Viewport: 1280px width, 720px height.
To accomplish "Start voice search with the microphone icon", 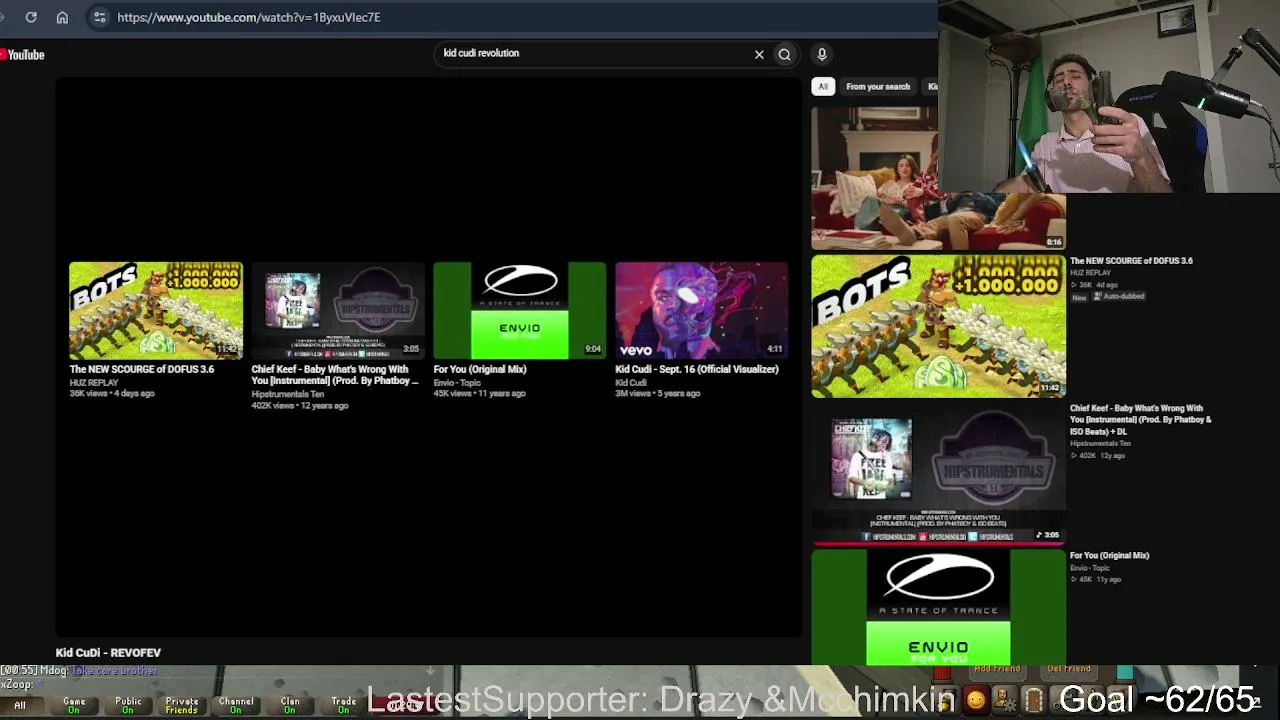I will click(822, 54).
